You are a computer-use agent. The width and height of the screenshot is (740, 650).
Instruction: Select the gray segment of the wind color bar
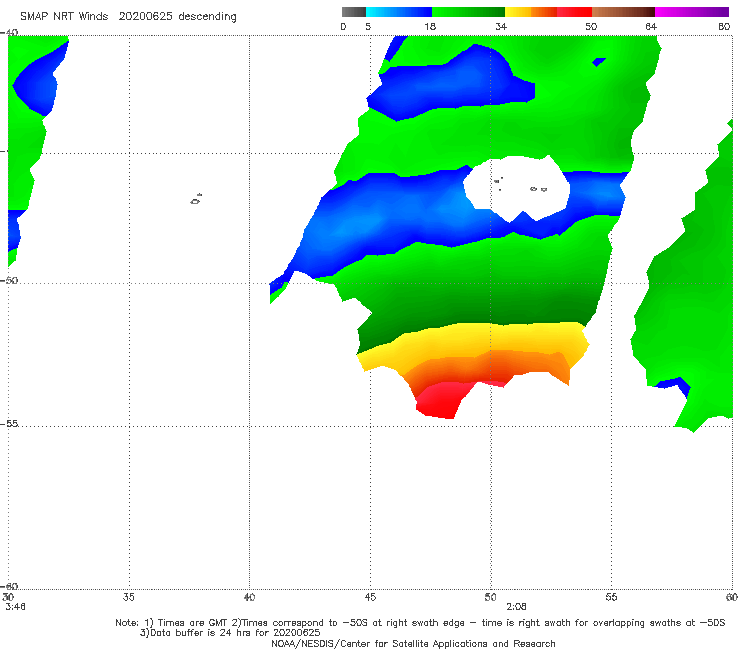pos(354,12)
